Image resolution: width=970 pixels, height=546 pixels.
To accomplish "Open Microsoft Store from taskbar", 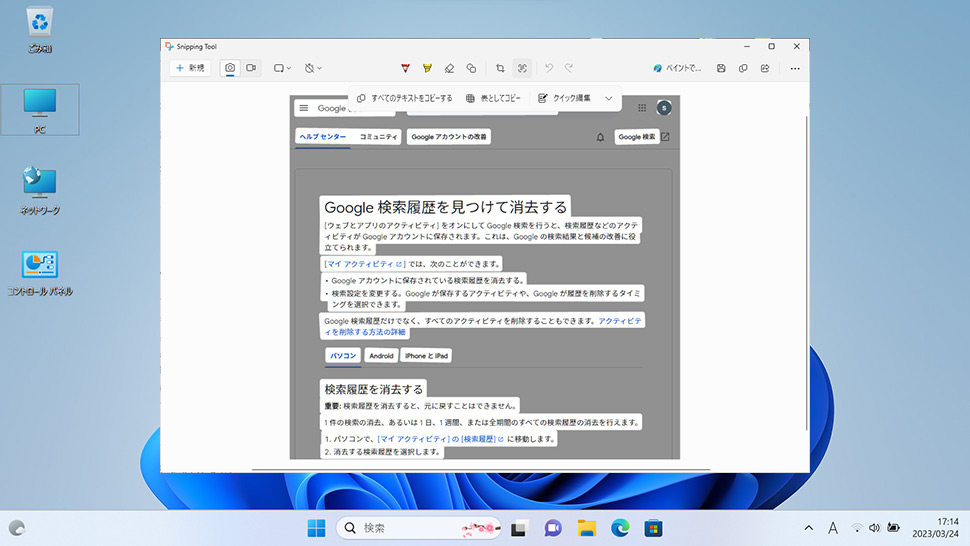I will [x=653, y=528].
